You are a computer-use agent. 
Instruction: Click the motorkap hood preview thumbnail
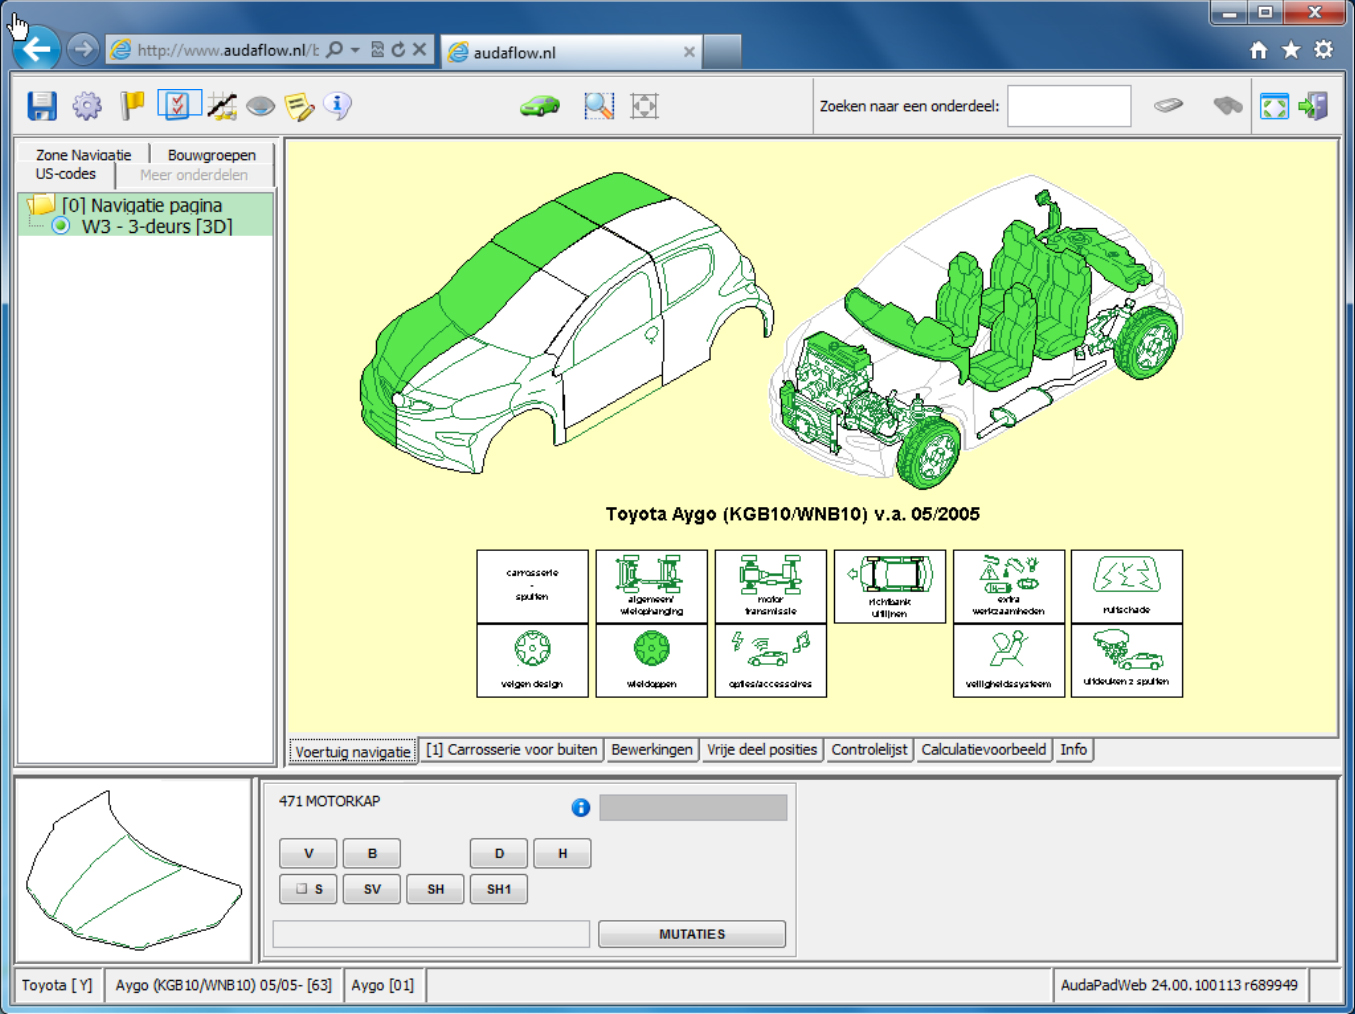pos(133,870)
